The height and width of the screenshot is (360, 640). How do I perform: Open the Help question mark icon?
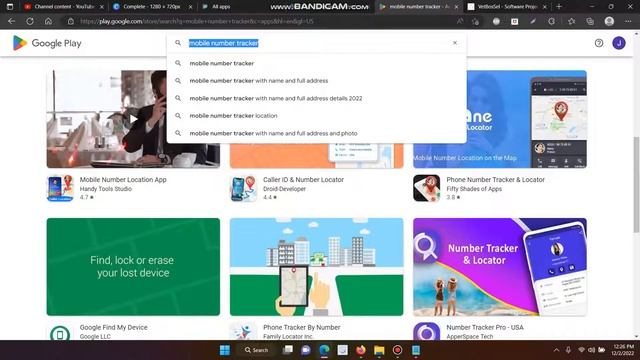(599, 43)
